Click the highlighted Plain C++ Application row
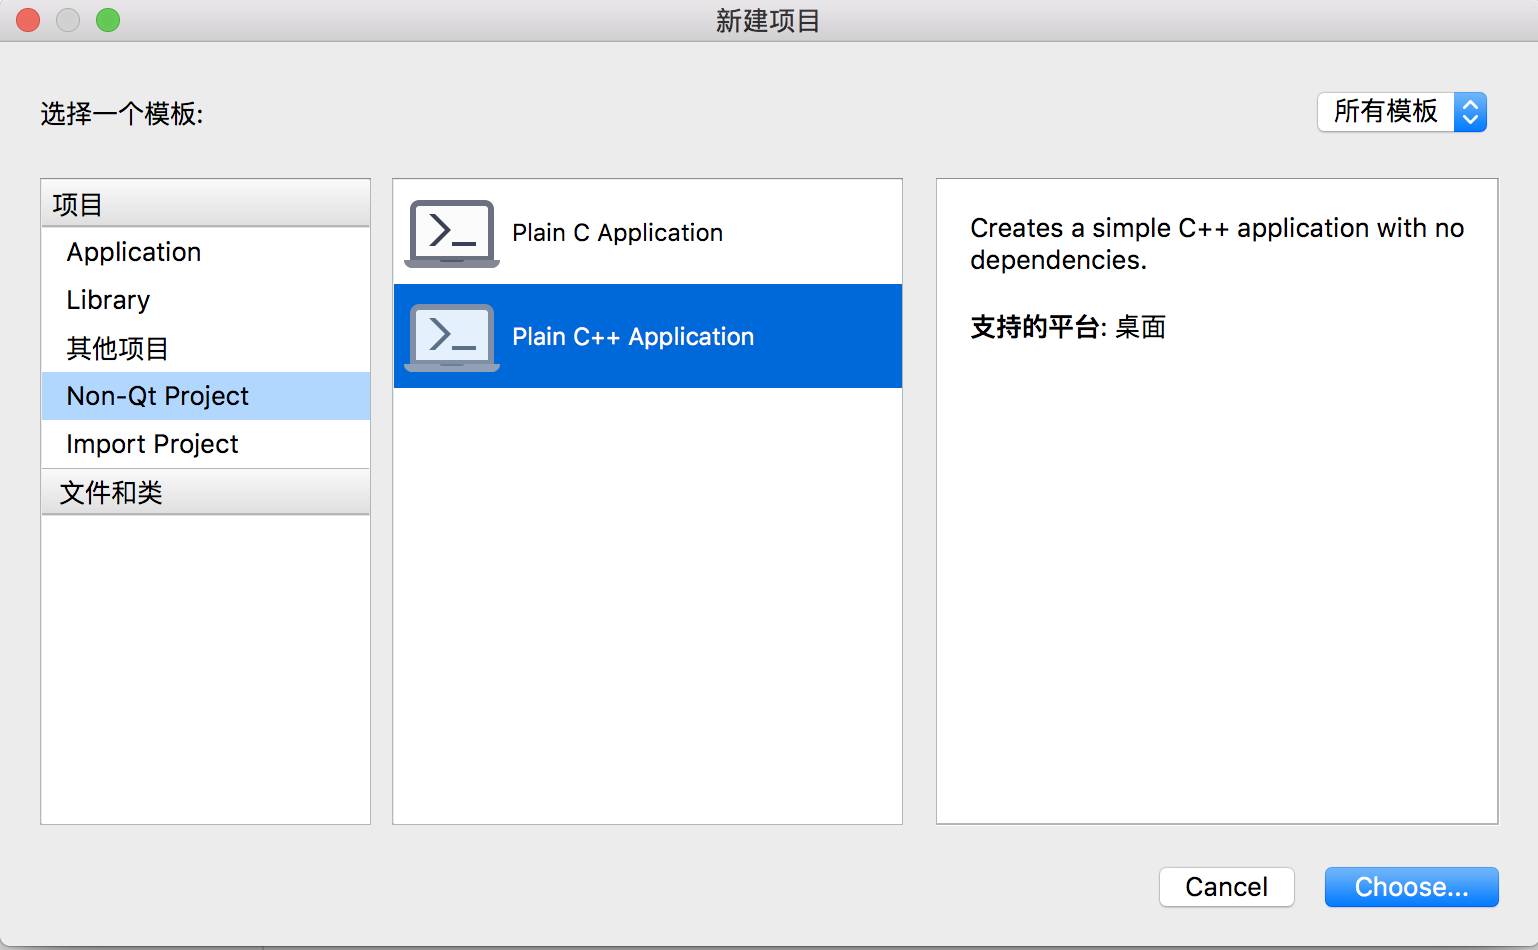Image resolution: width=1538 pixels, height=950 pixels. (x=648, y=336)
